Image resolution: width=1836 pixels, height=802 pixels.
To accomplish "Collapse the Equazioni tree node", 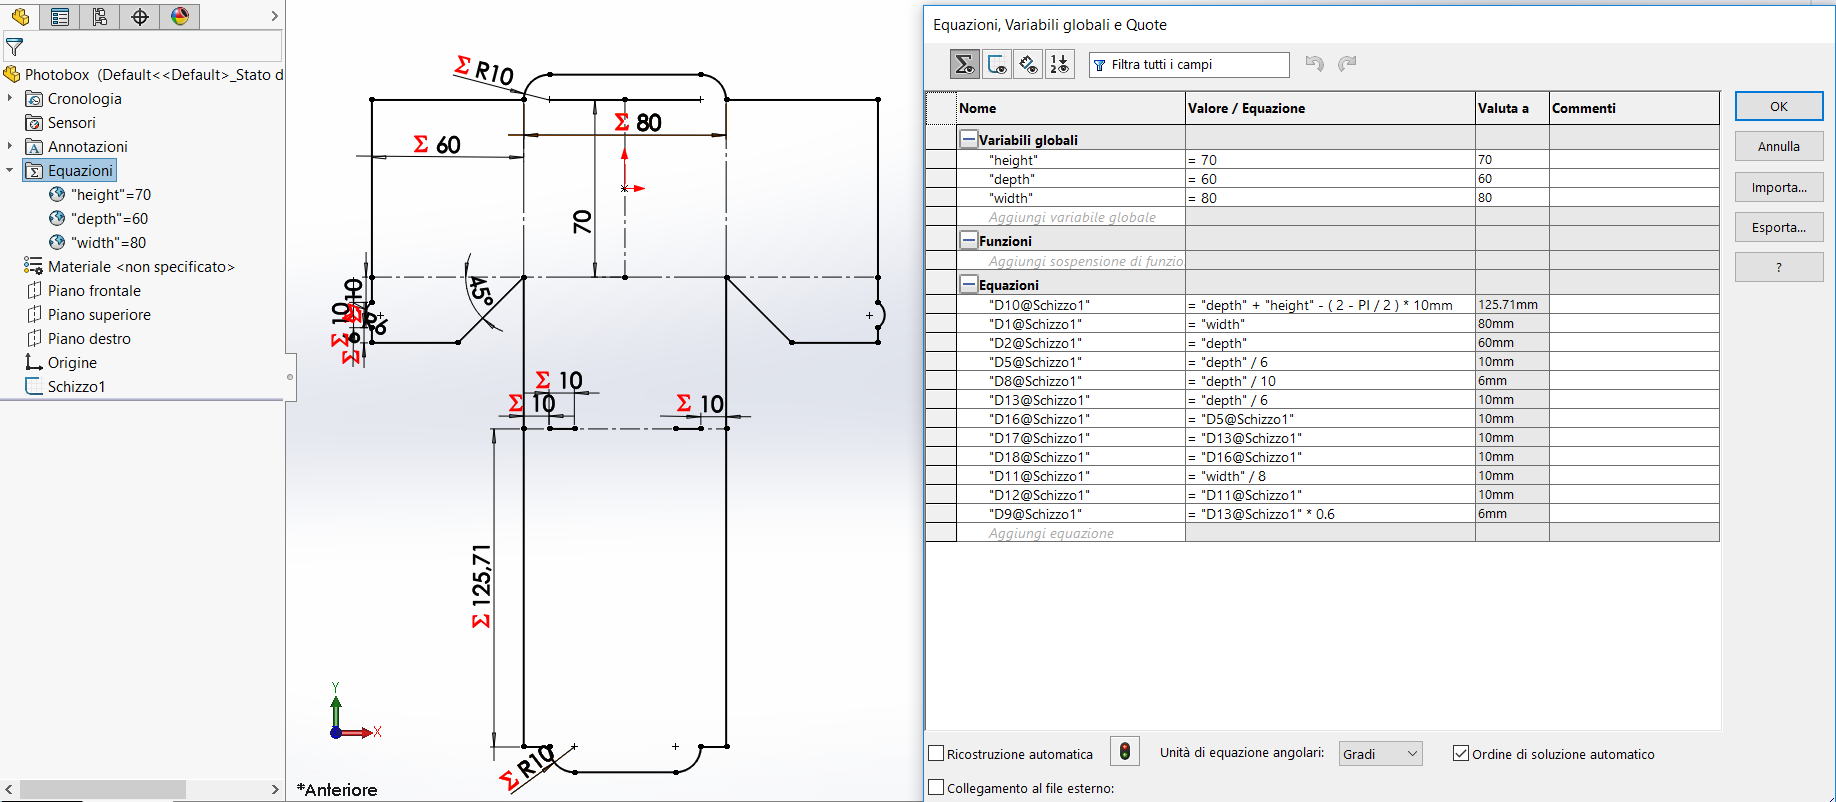I will click(10, 170).
